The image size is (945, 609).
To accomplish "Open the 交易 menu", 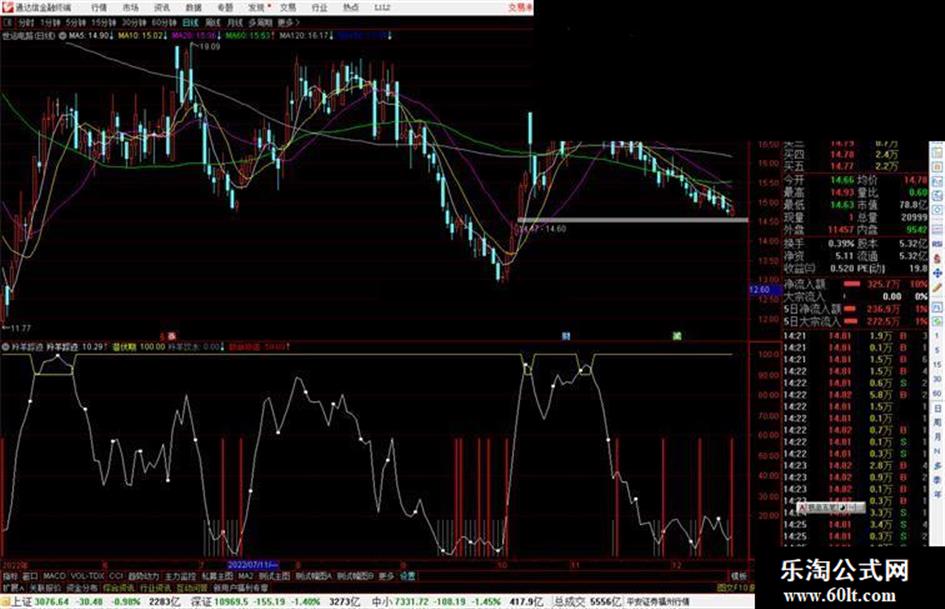I will pos(288,8).
